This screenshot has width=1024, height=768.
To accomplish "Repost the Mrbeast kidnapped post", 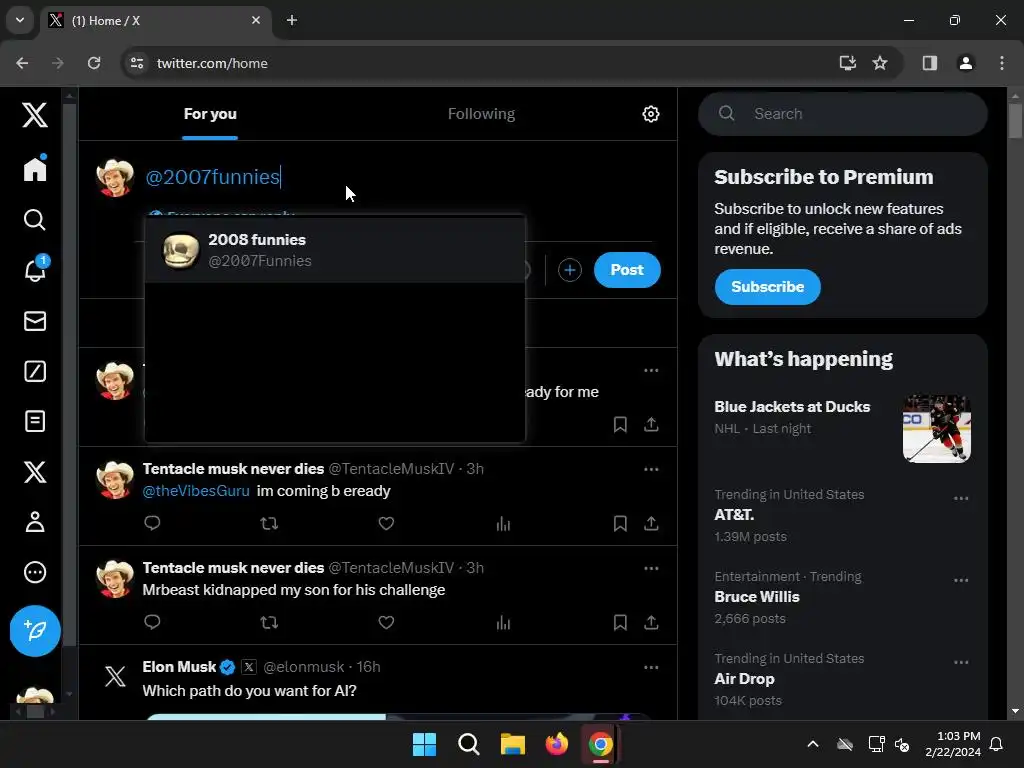I will pyautogui.click(x=269, y=622).
